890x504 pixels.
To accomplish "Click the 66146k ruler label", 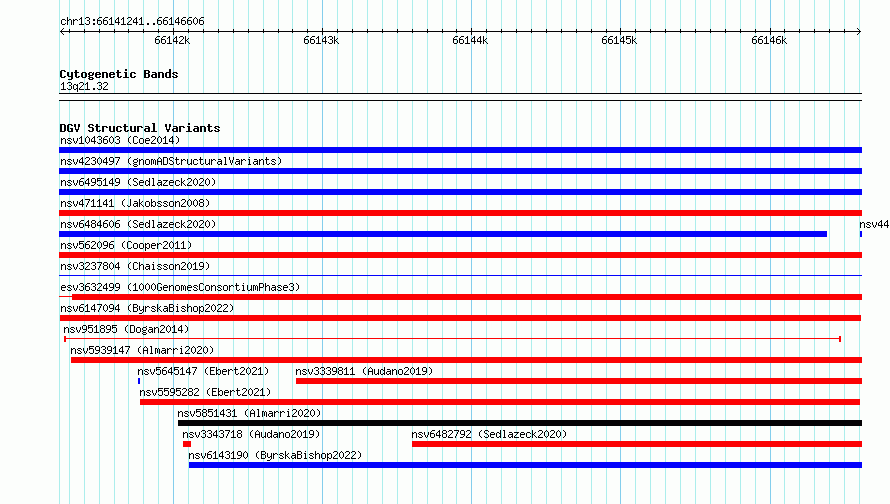I will click(769, 40).
